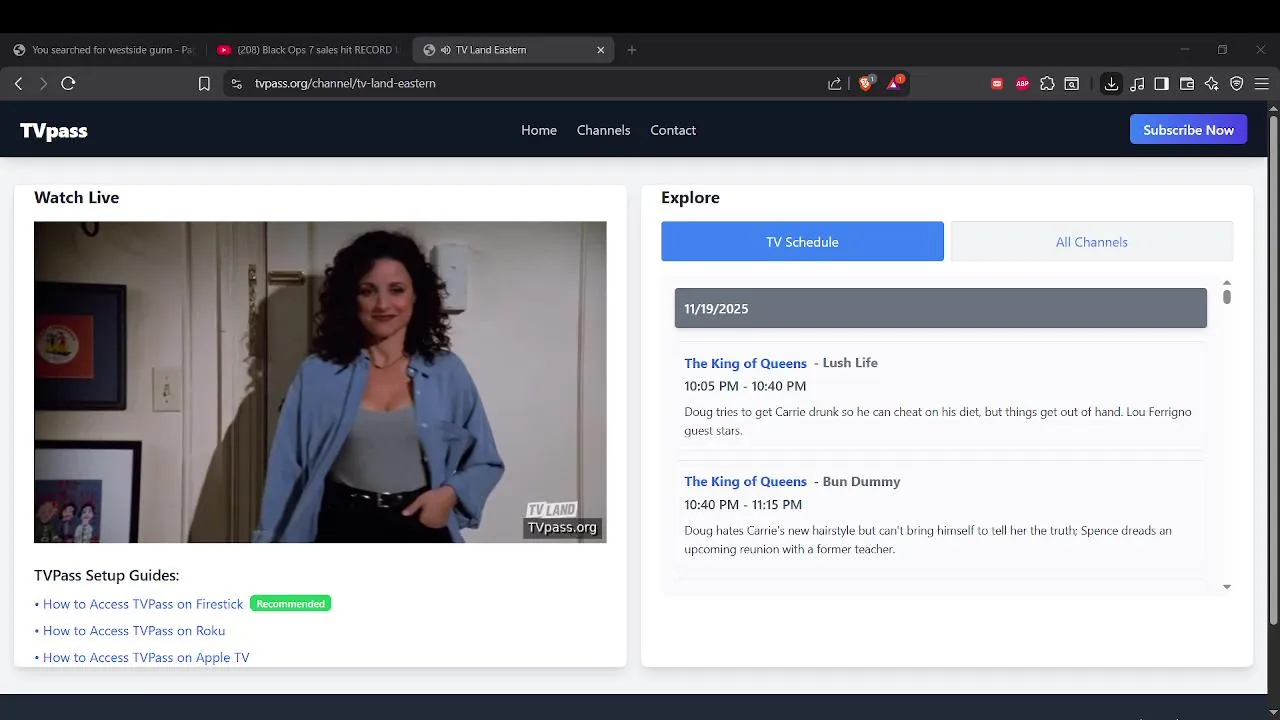This screenshot has width=1280, height=720.
Task: Select the TV Schedule tab
Action: pyautogui.click(x=802, y=242)
